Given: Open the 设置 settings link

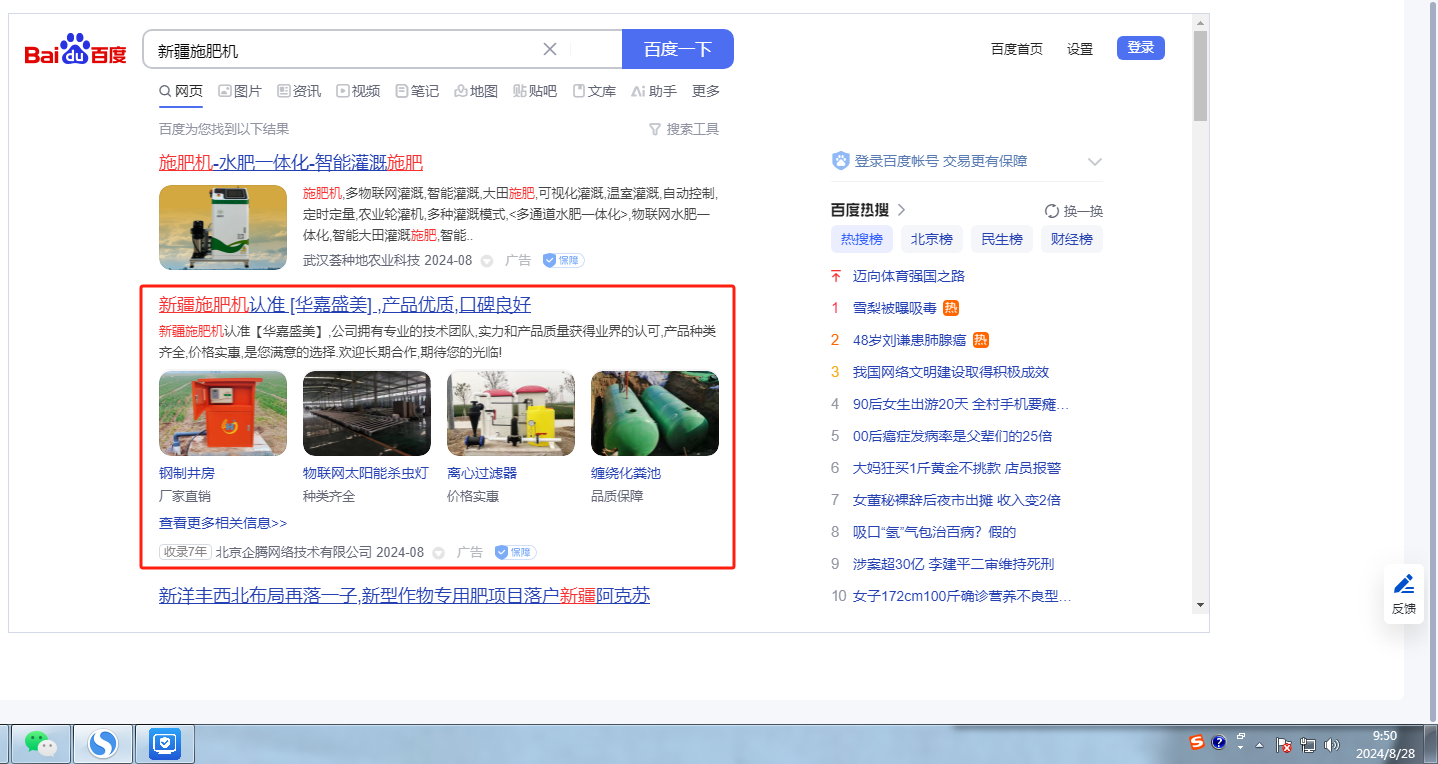Looking at the screenshot, I should [1080, 49].
